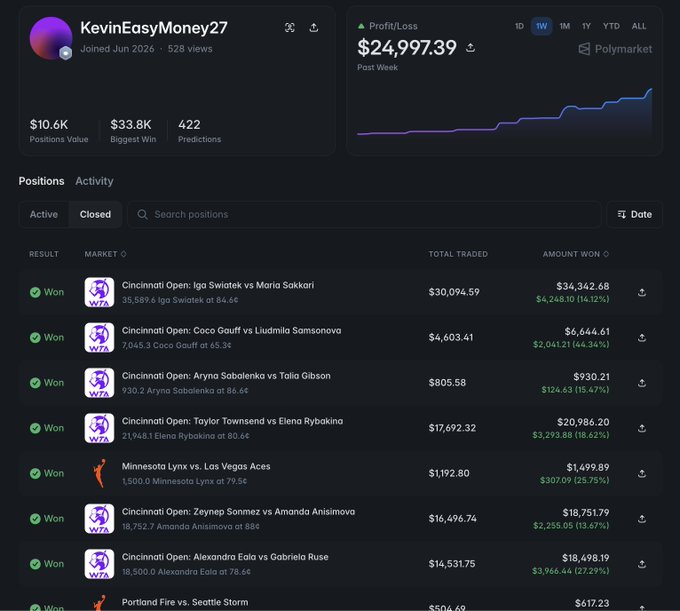The height and width of the screenshot is (611, 680).
Task: Click the $17,692.32 total traded value
Action: 452,428
